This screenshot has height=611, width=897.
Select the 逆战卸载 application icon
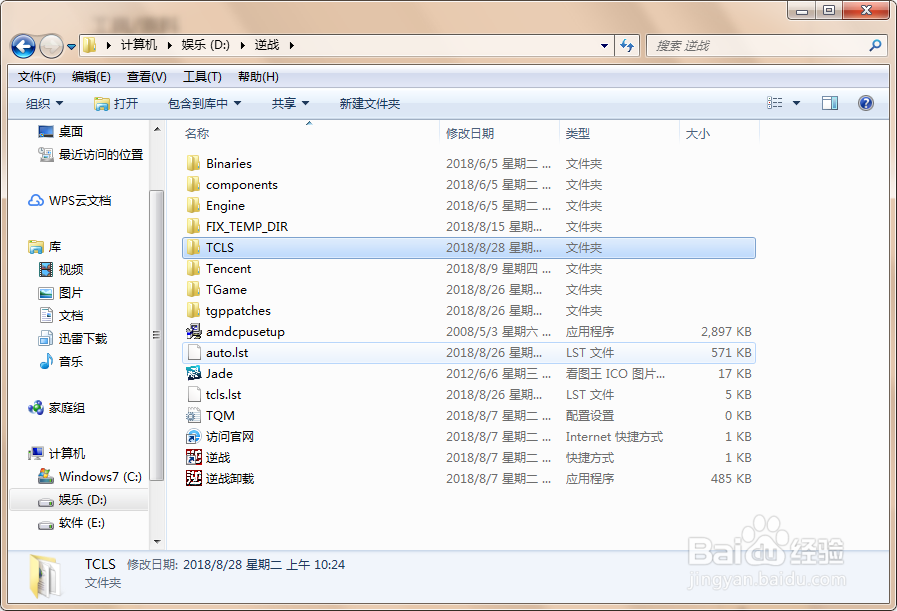(193, 478)
